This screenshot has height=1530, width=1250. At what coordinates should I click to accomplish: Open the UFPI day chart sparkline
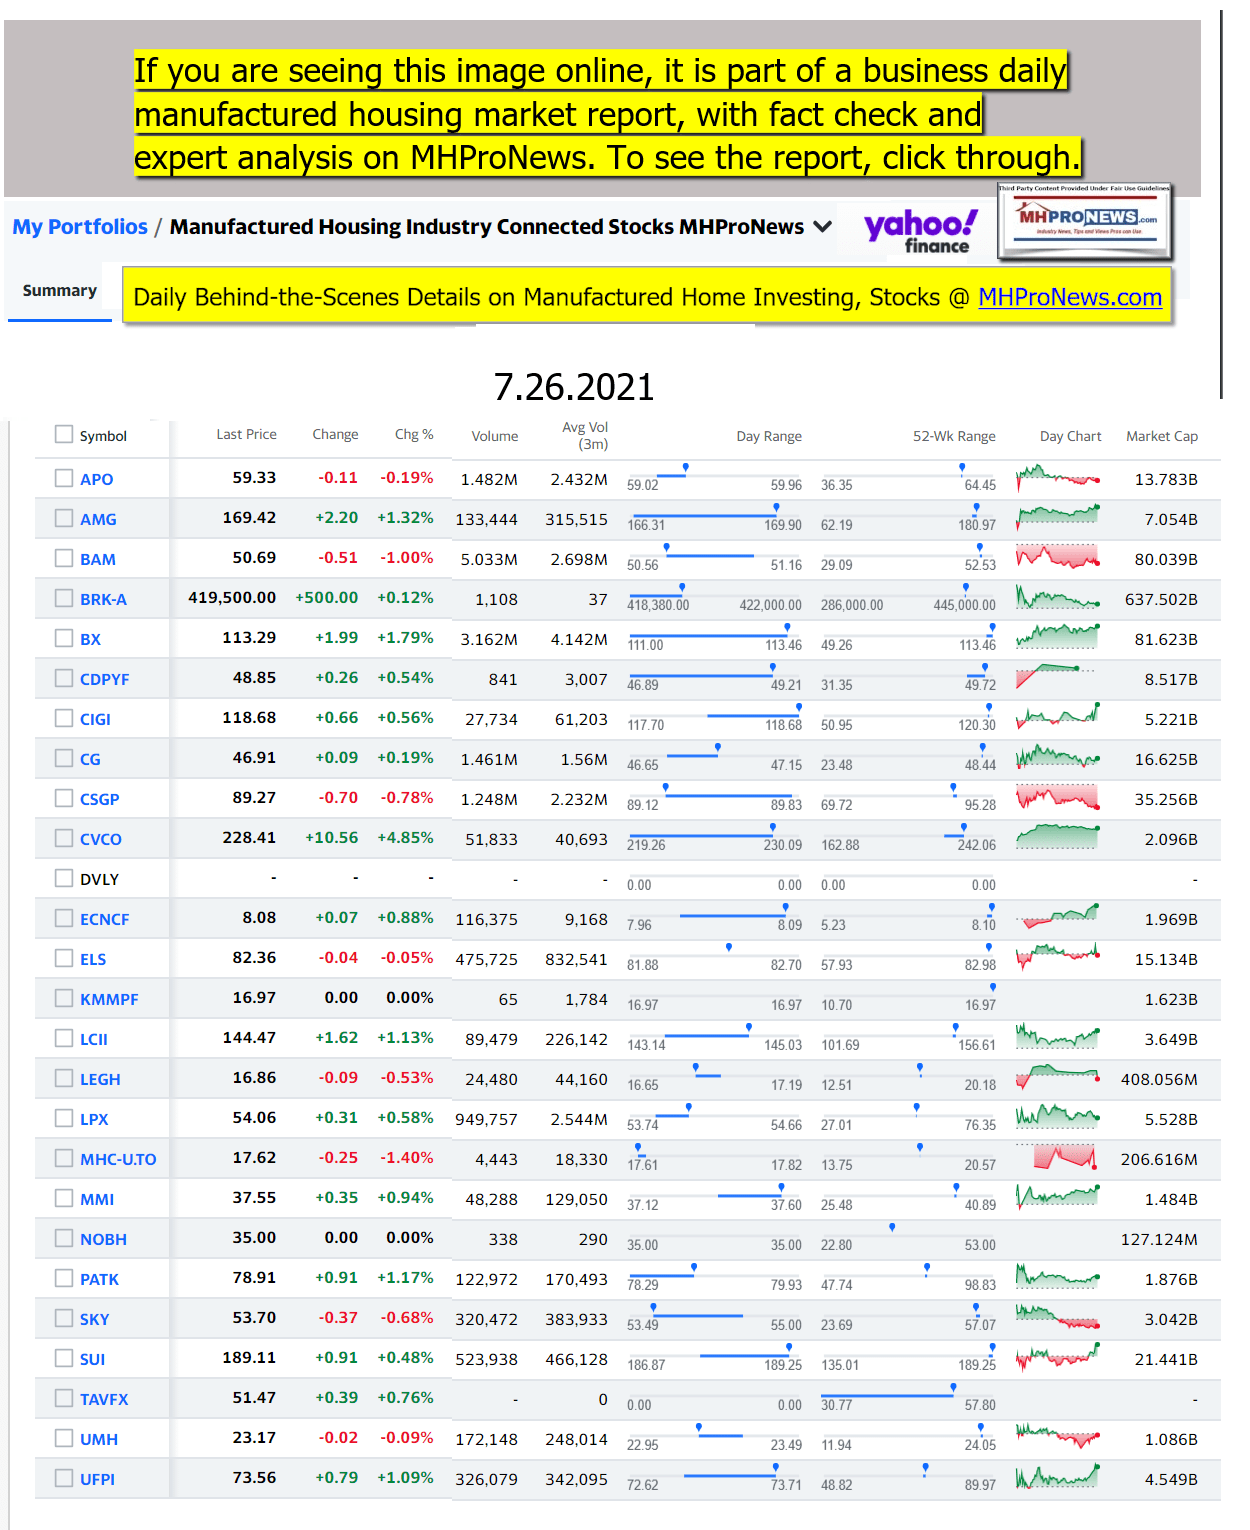(x=1057, y=1478)
